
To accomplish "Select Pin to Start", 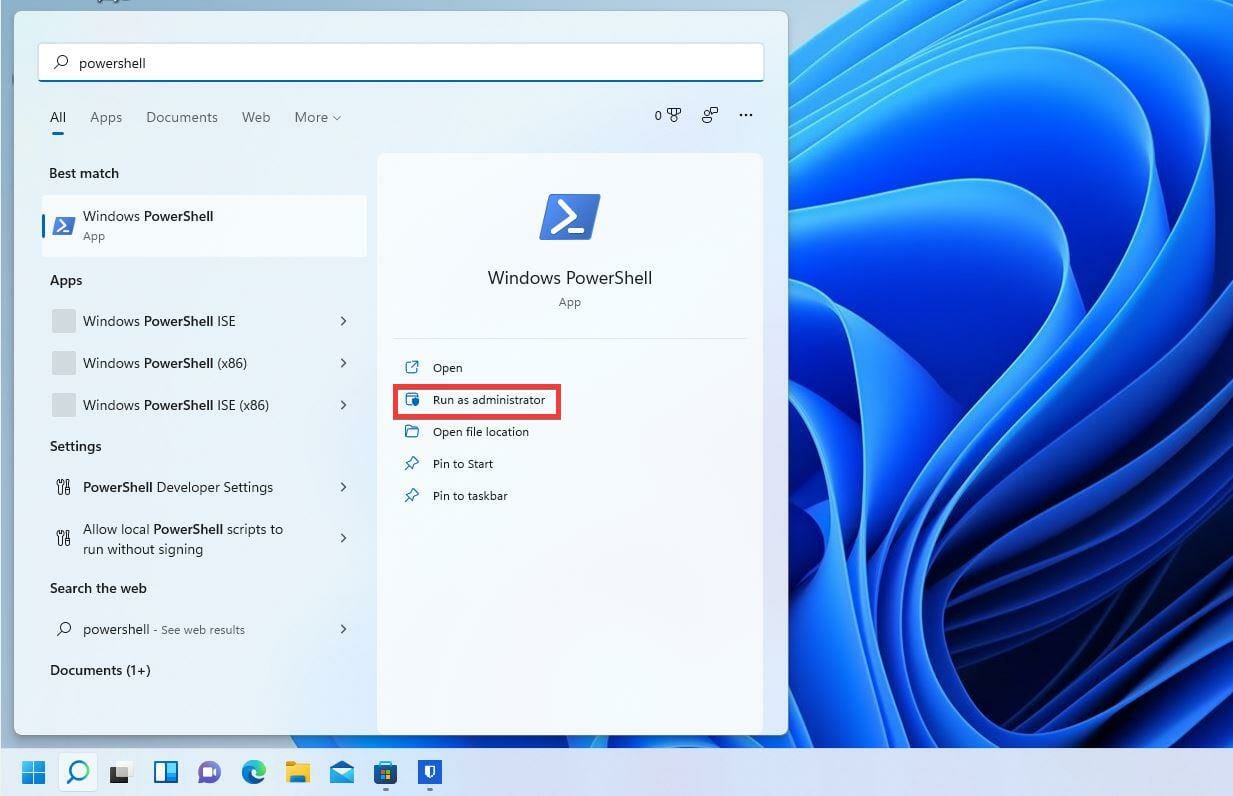I will (463, 464).
